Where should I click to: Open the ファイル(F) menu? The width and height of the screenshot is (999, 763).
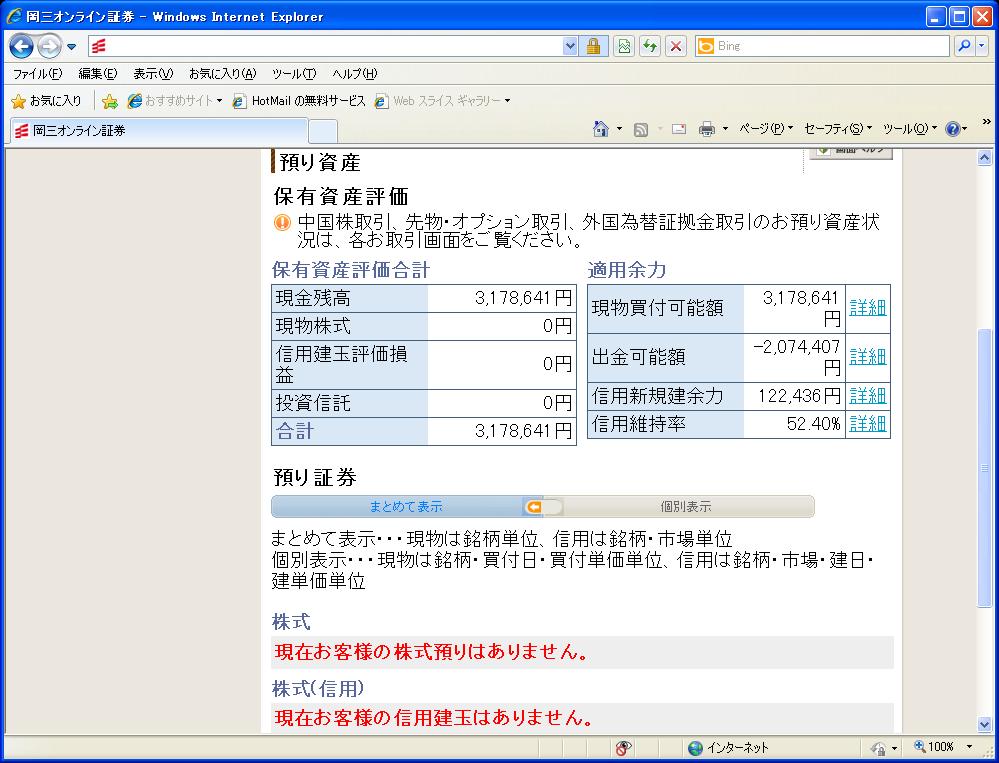pyautogui.click(x=37, y=74)
